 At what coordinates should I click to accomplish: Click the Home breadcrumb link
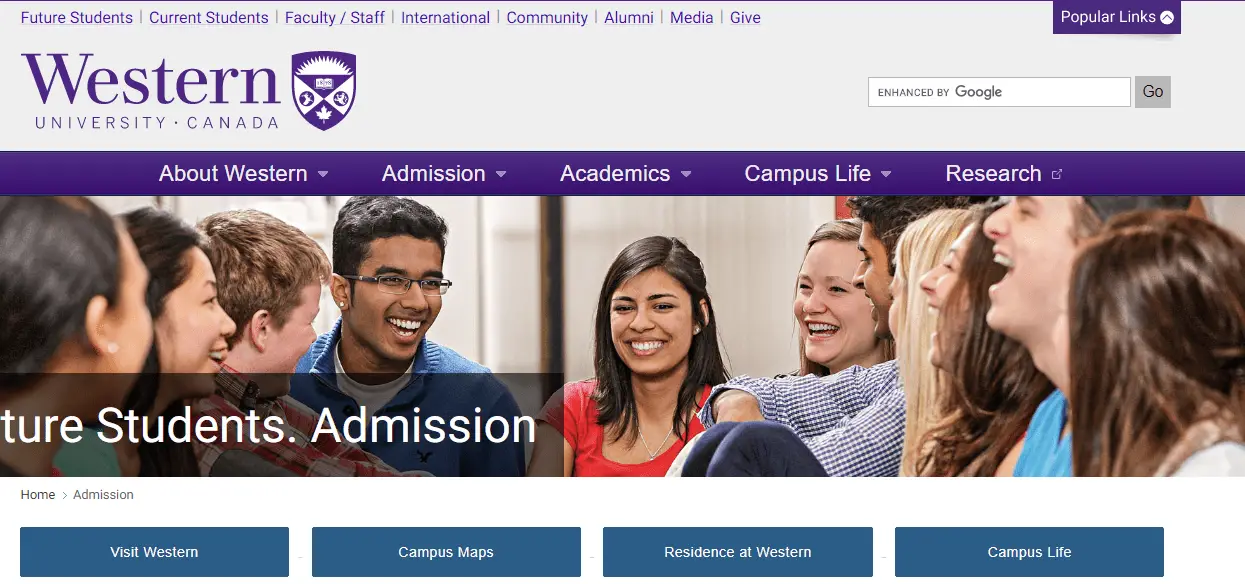[38, 495]
